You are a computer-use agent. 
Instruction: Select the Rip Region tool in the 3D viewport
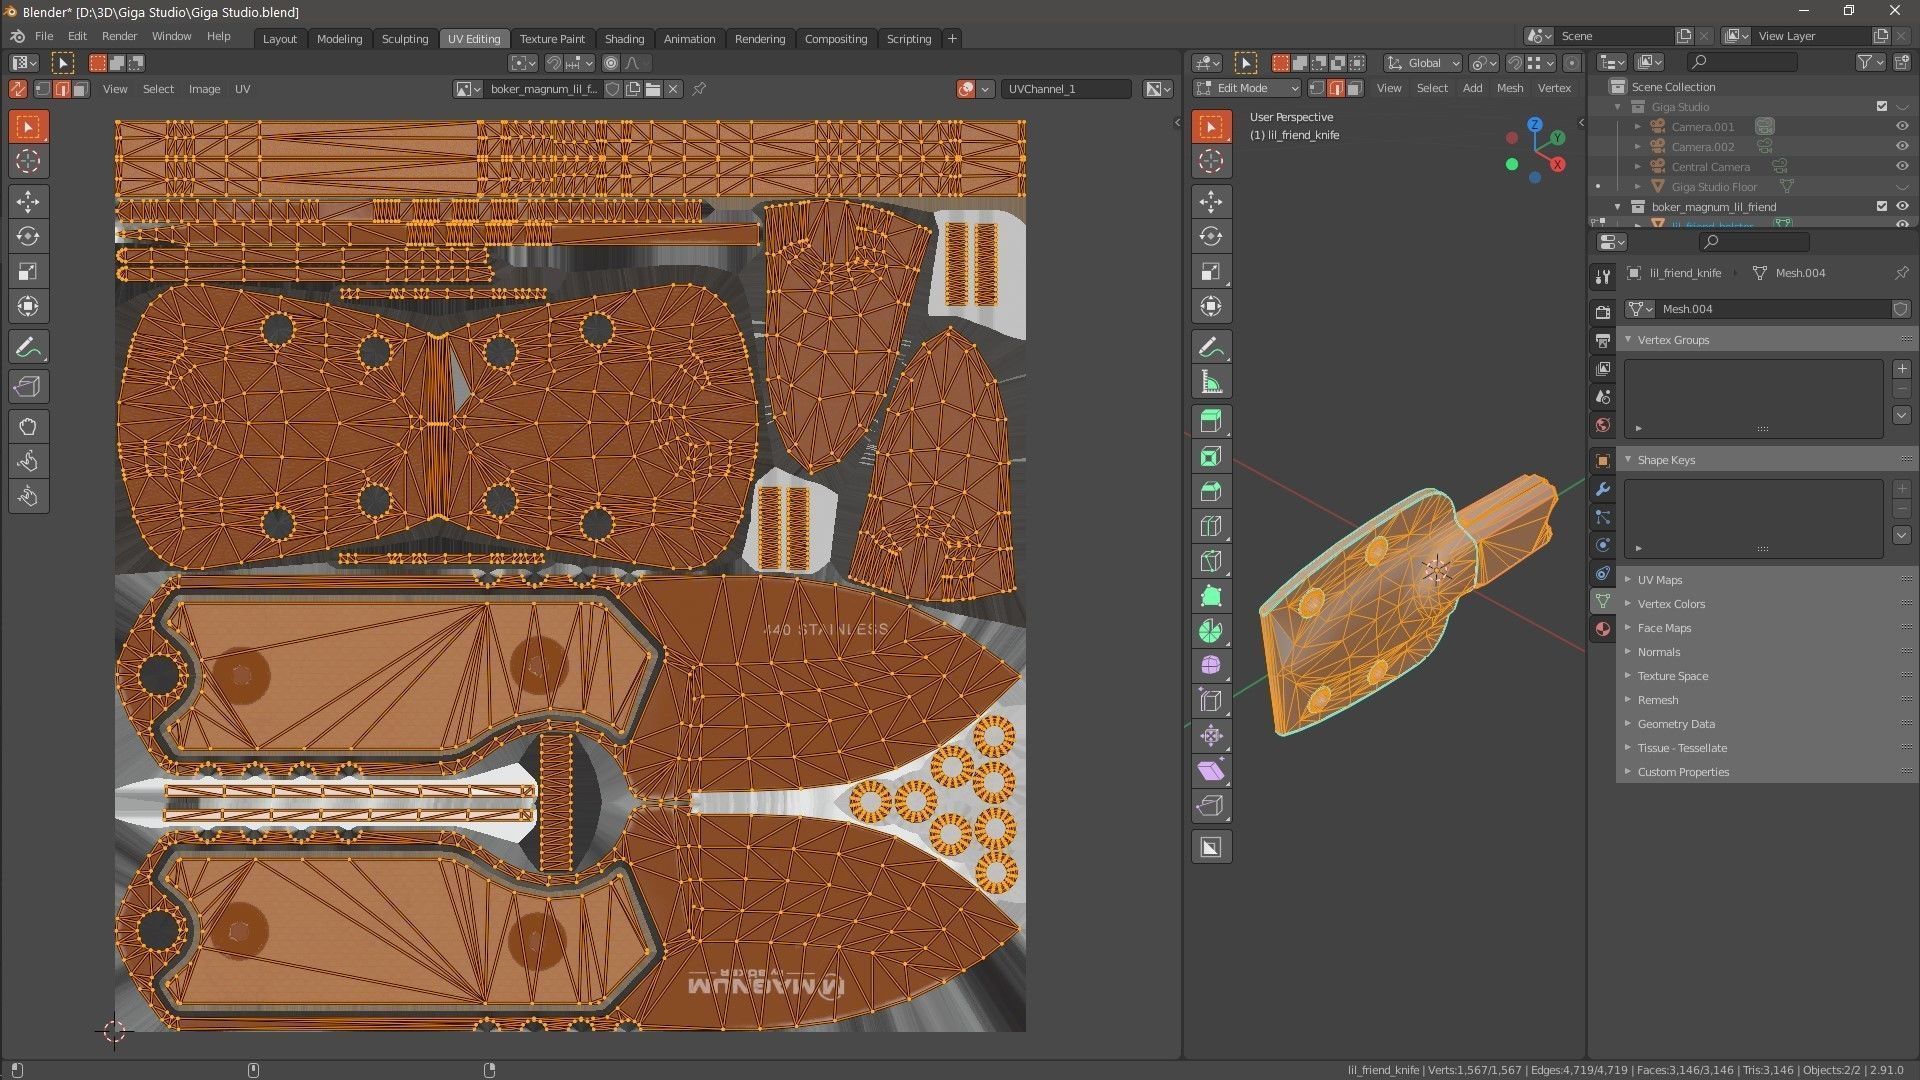(x=1211, y=806)
